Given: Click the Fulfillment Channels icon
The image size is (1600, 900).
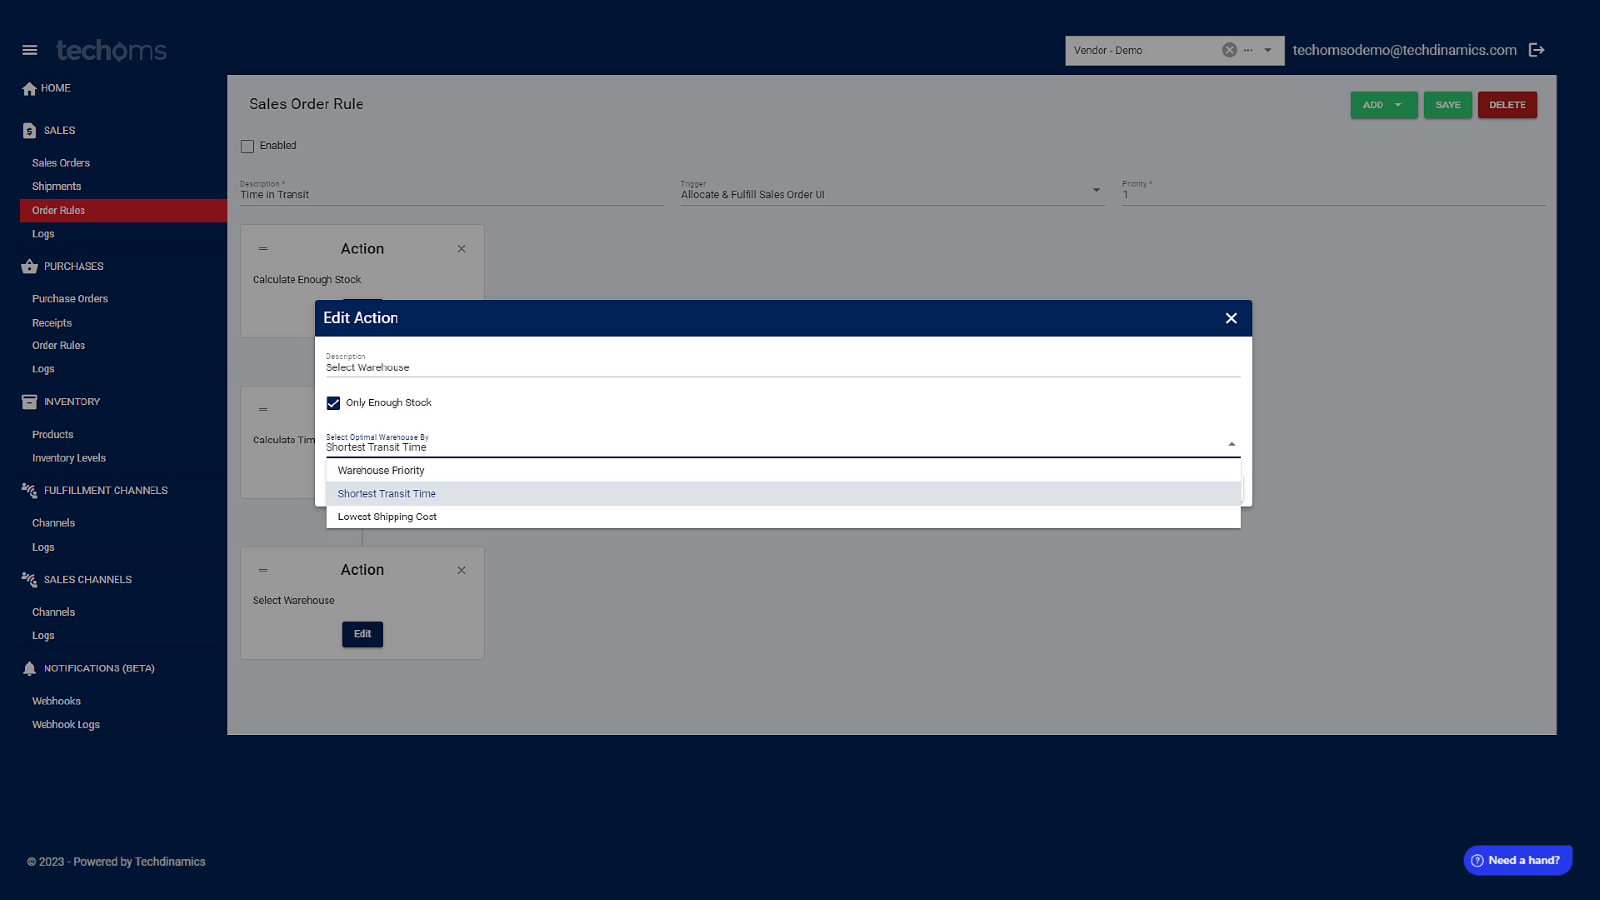Looking at the screenshot, I should tap(28, 490).
